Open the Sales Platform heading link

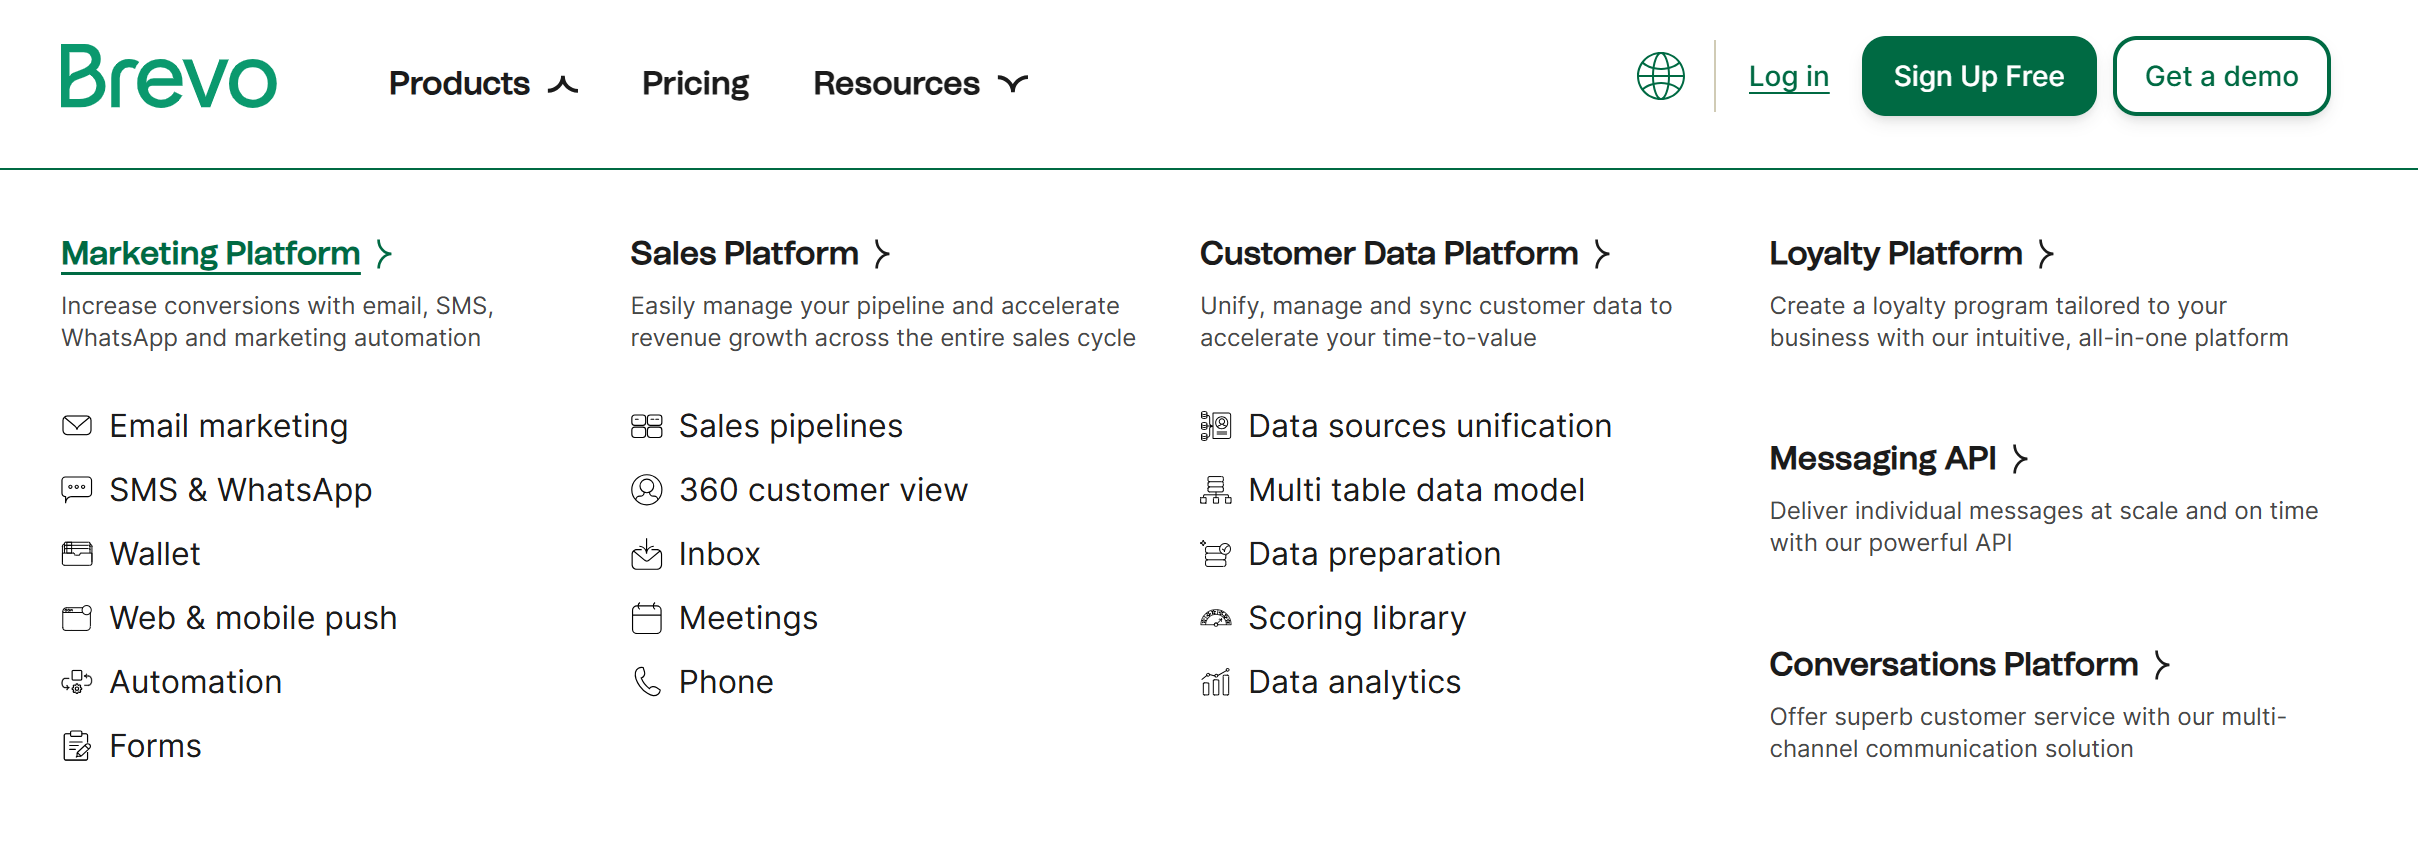point(744,254)
